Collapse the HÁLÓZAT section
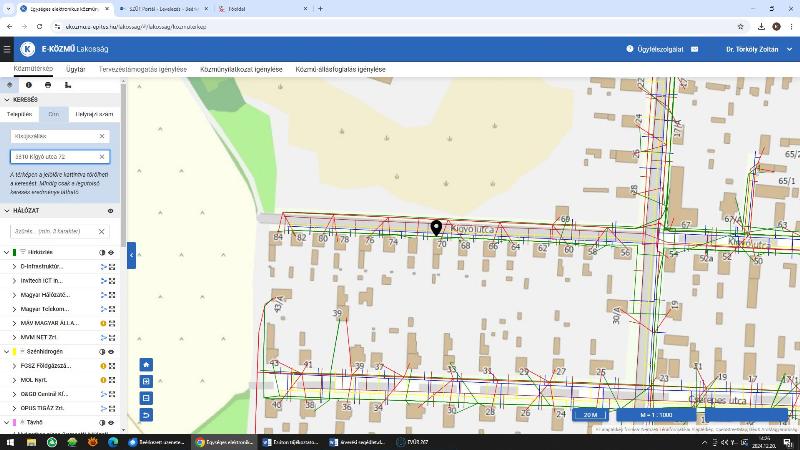 point(7,211)
